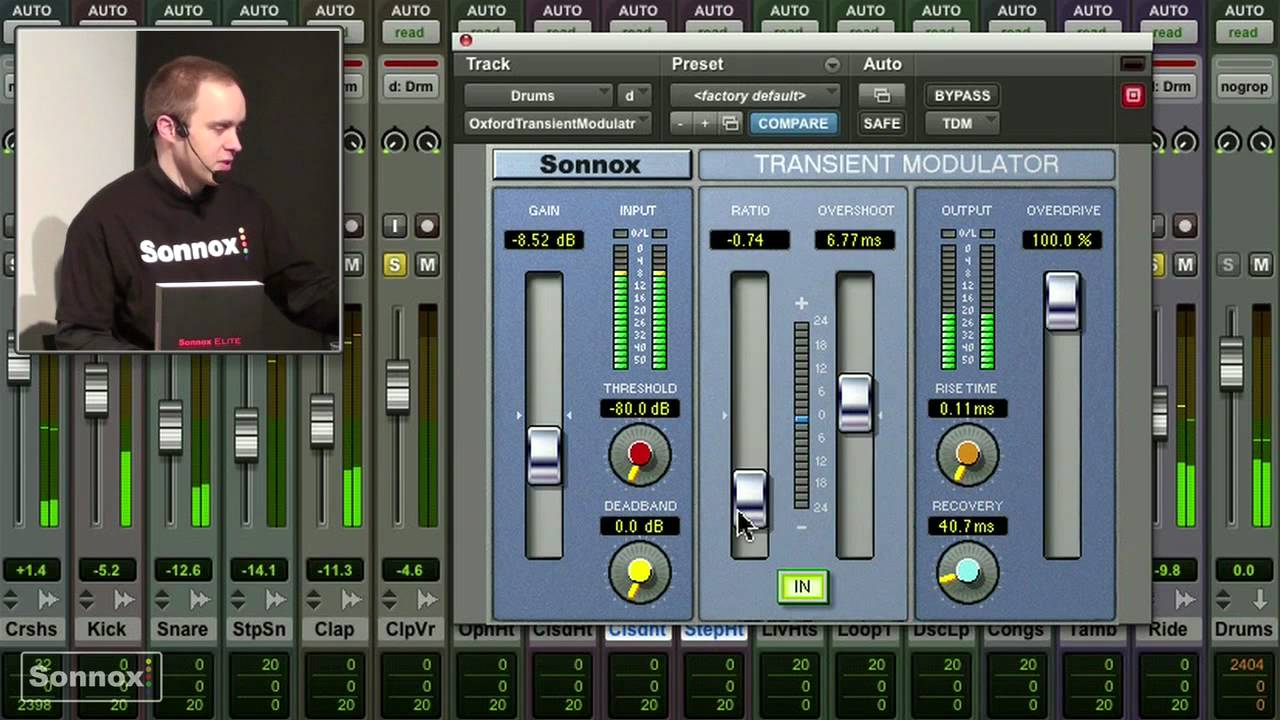Viewport: 1280px width, 720px height.
Task: Open the factory default preset dropdown
Action: click(756, 96)
